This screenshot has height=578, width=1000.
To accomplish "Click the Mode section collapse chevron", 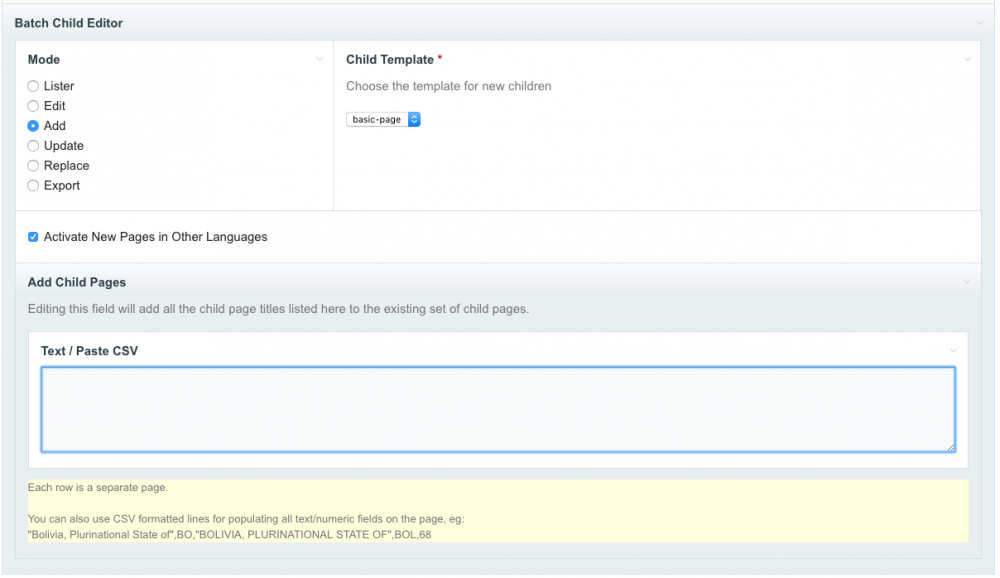I will click(319, 60).
